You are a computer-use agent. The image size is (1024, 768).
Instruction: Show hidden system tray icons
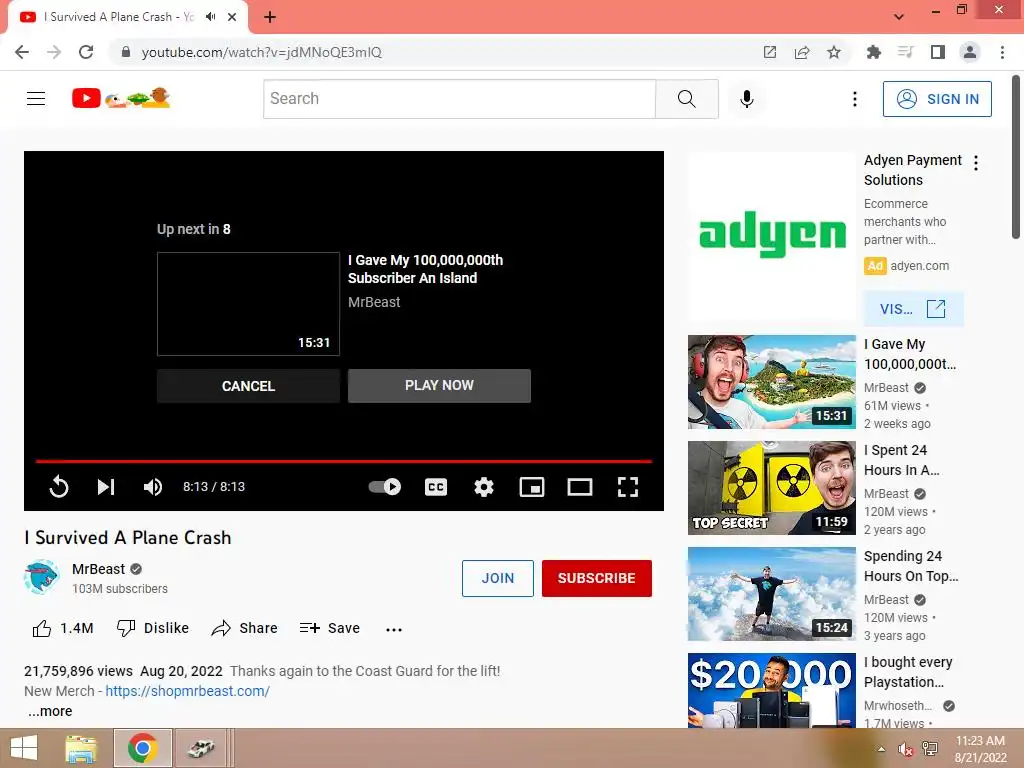(x=882, y=749)
